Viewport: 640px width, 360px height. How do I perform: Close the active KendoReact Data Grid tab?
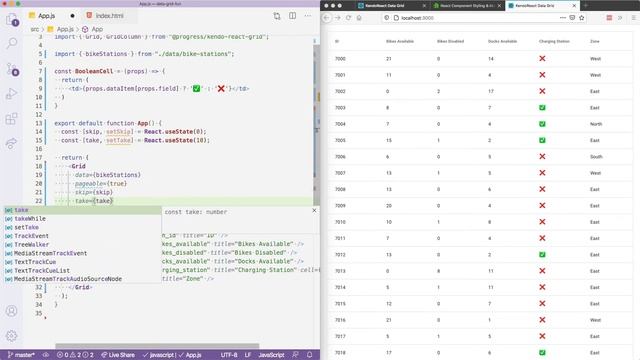coord(574,6)
